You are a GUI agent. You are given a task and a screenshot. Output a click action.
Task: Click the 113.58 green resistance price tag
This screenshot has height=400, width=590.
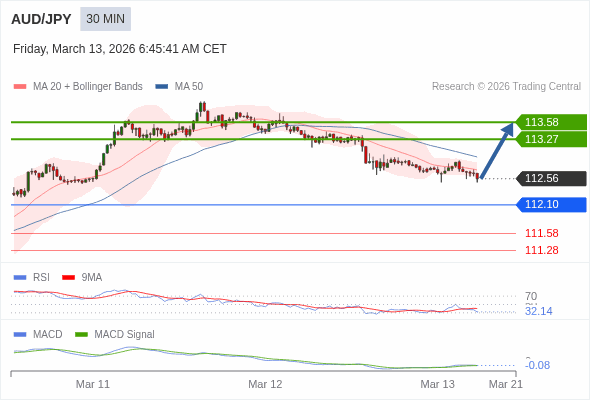pyautogui.click(x=551, y=122)
